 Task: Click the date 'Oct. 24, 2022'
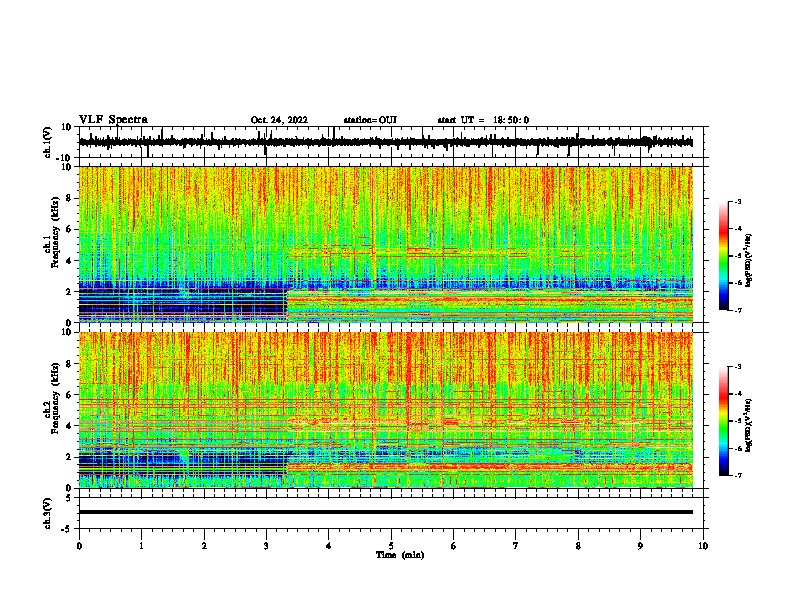coord(279,120)
